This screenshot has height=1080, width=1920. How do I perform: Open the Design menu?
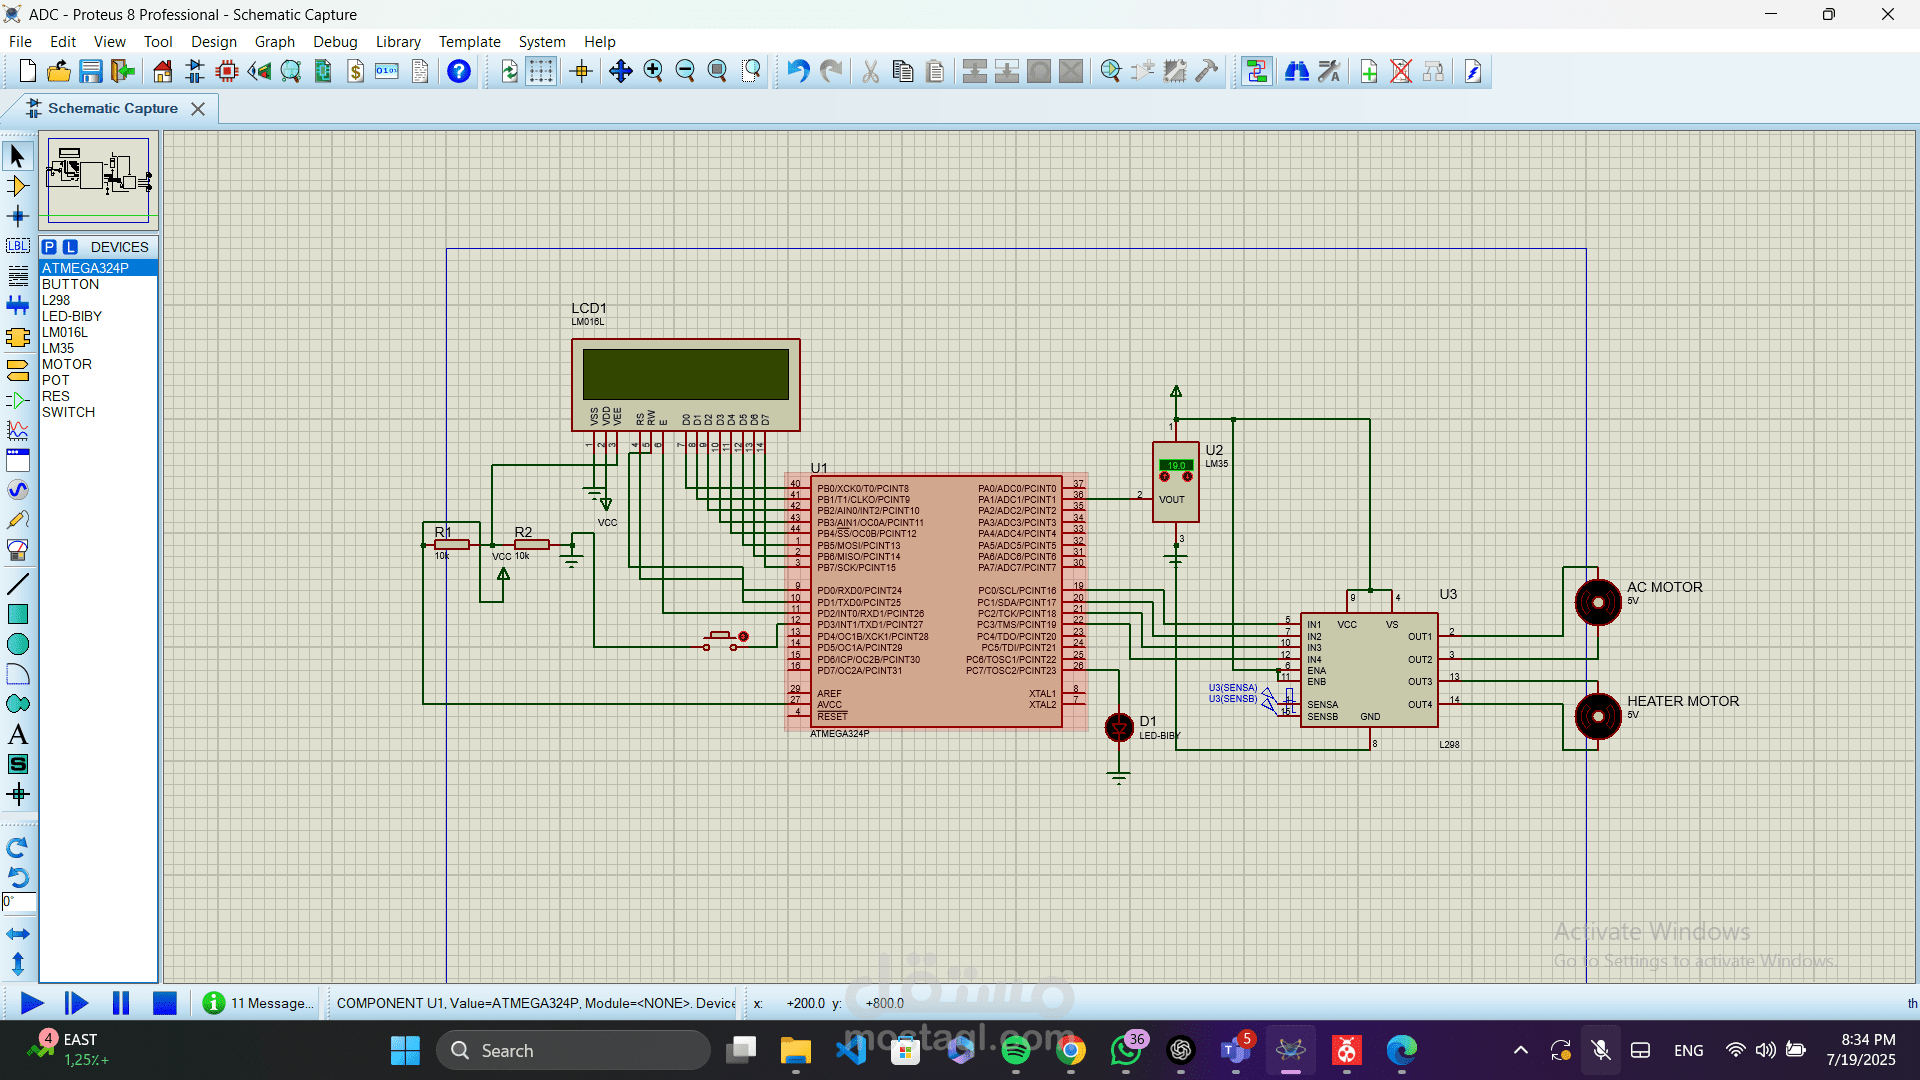213,41
